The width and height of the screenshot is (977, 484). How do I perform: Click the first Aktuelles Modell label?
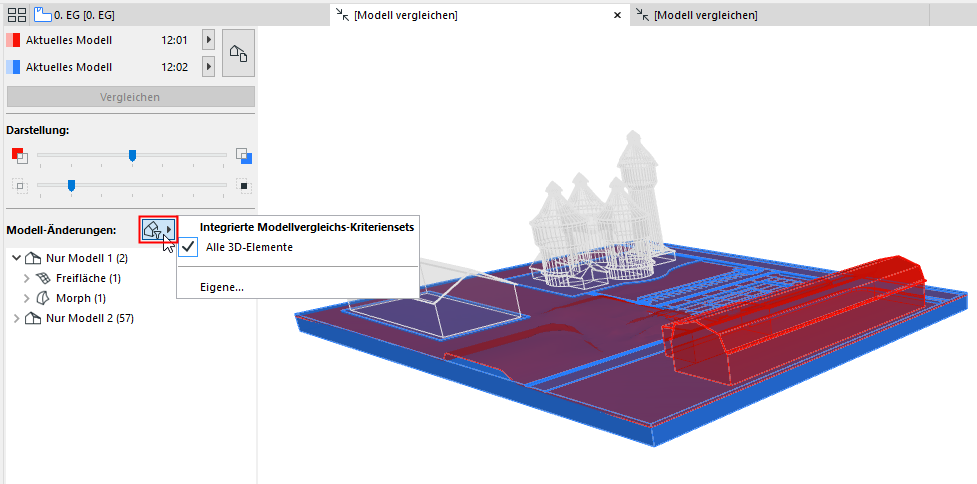pyautogui.click(x=69, y=40)
